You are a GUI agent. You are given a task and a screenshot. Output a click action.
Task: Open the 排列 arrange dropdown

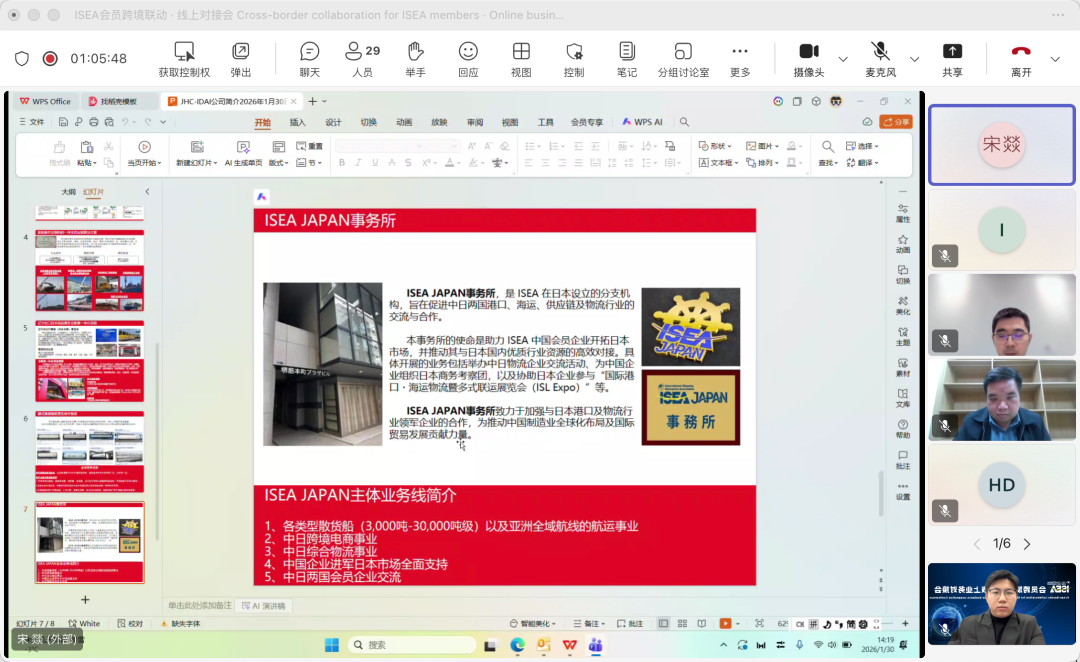tap(762, 163)
